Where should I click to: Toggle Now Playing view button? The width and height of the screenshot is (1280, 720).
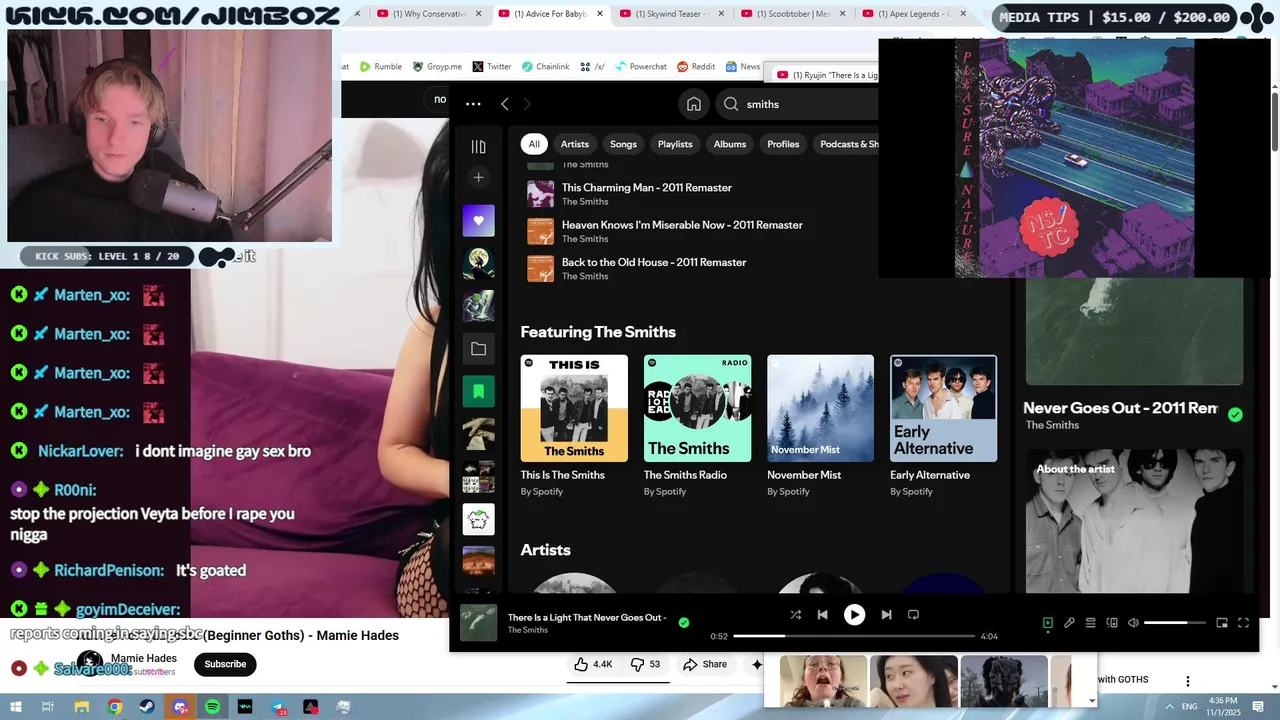(1047, 623)
